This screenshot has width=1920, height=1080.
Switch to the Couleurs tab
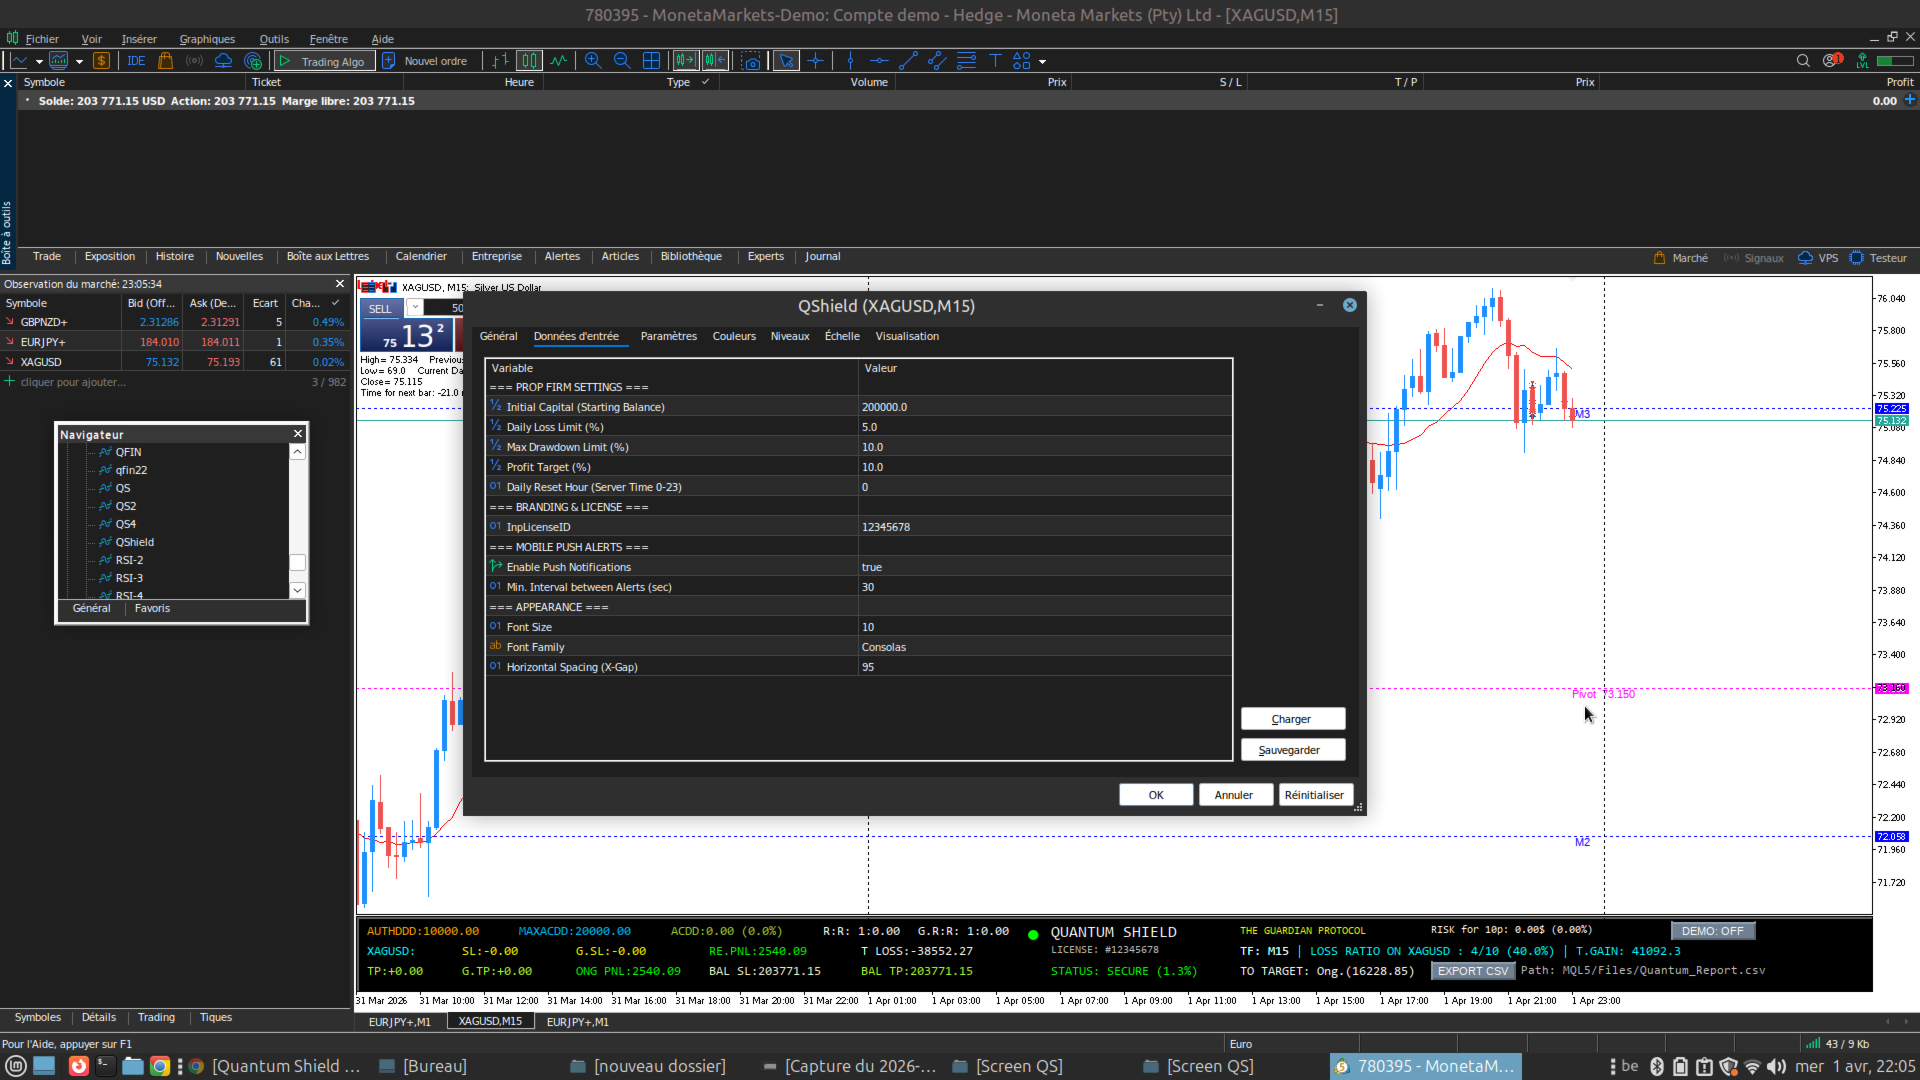tap(734, 336)
